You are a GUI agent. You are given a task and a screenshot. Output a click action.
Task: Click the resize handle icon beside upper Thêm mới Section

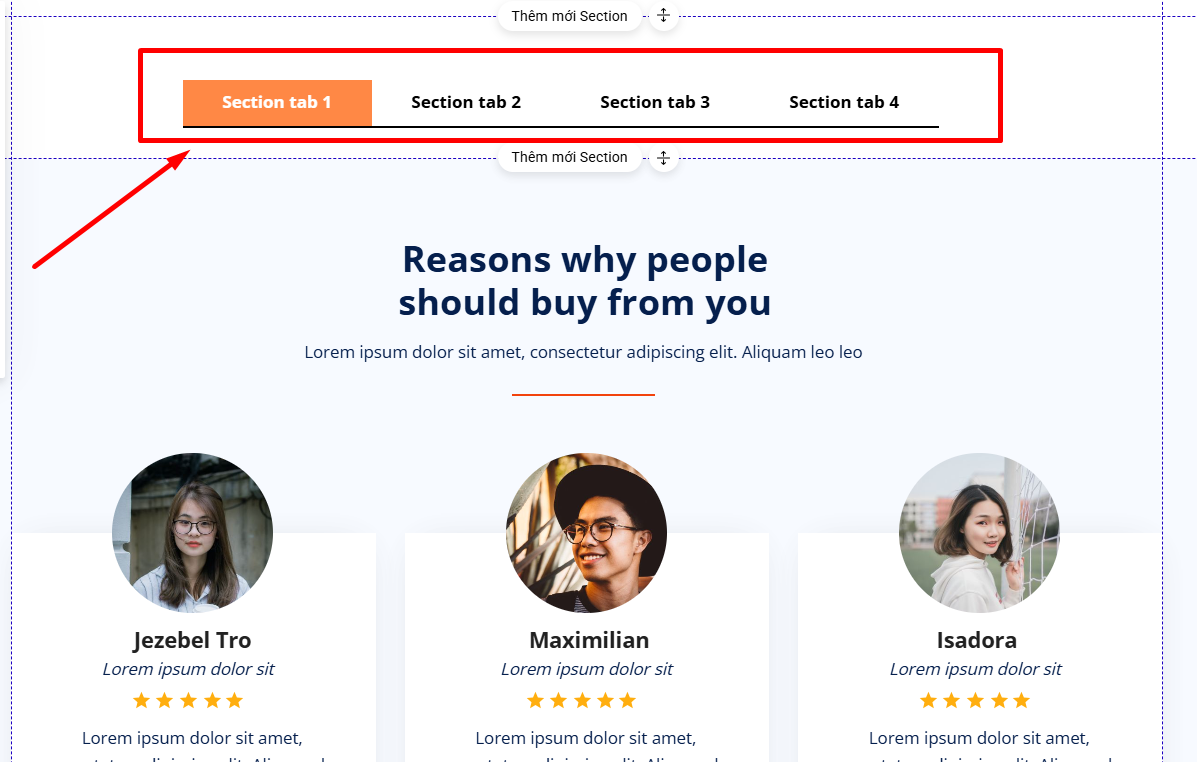click(x=663, y=15)
